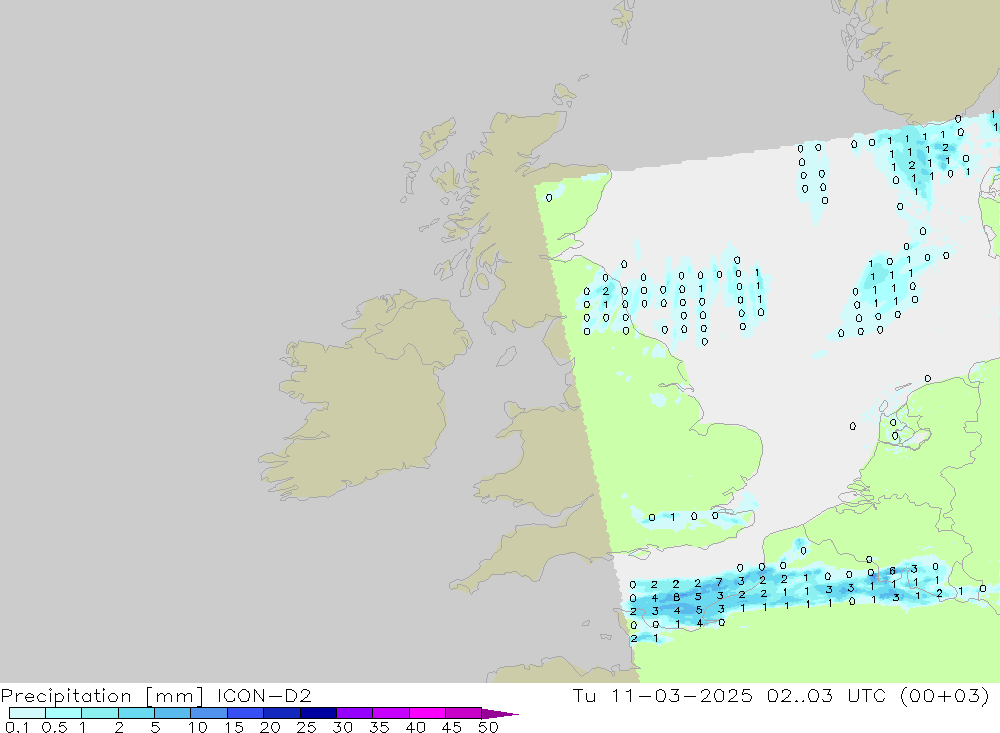Click the precipitation value '6' on map
Viewport: 1000px width, 733px height.
coord(892,571)
